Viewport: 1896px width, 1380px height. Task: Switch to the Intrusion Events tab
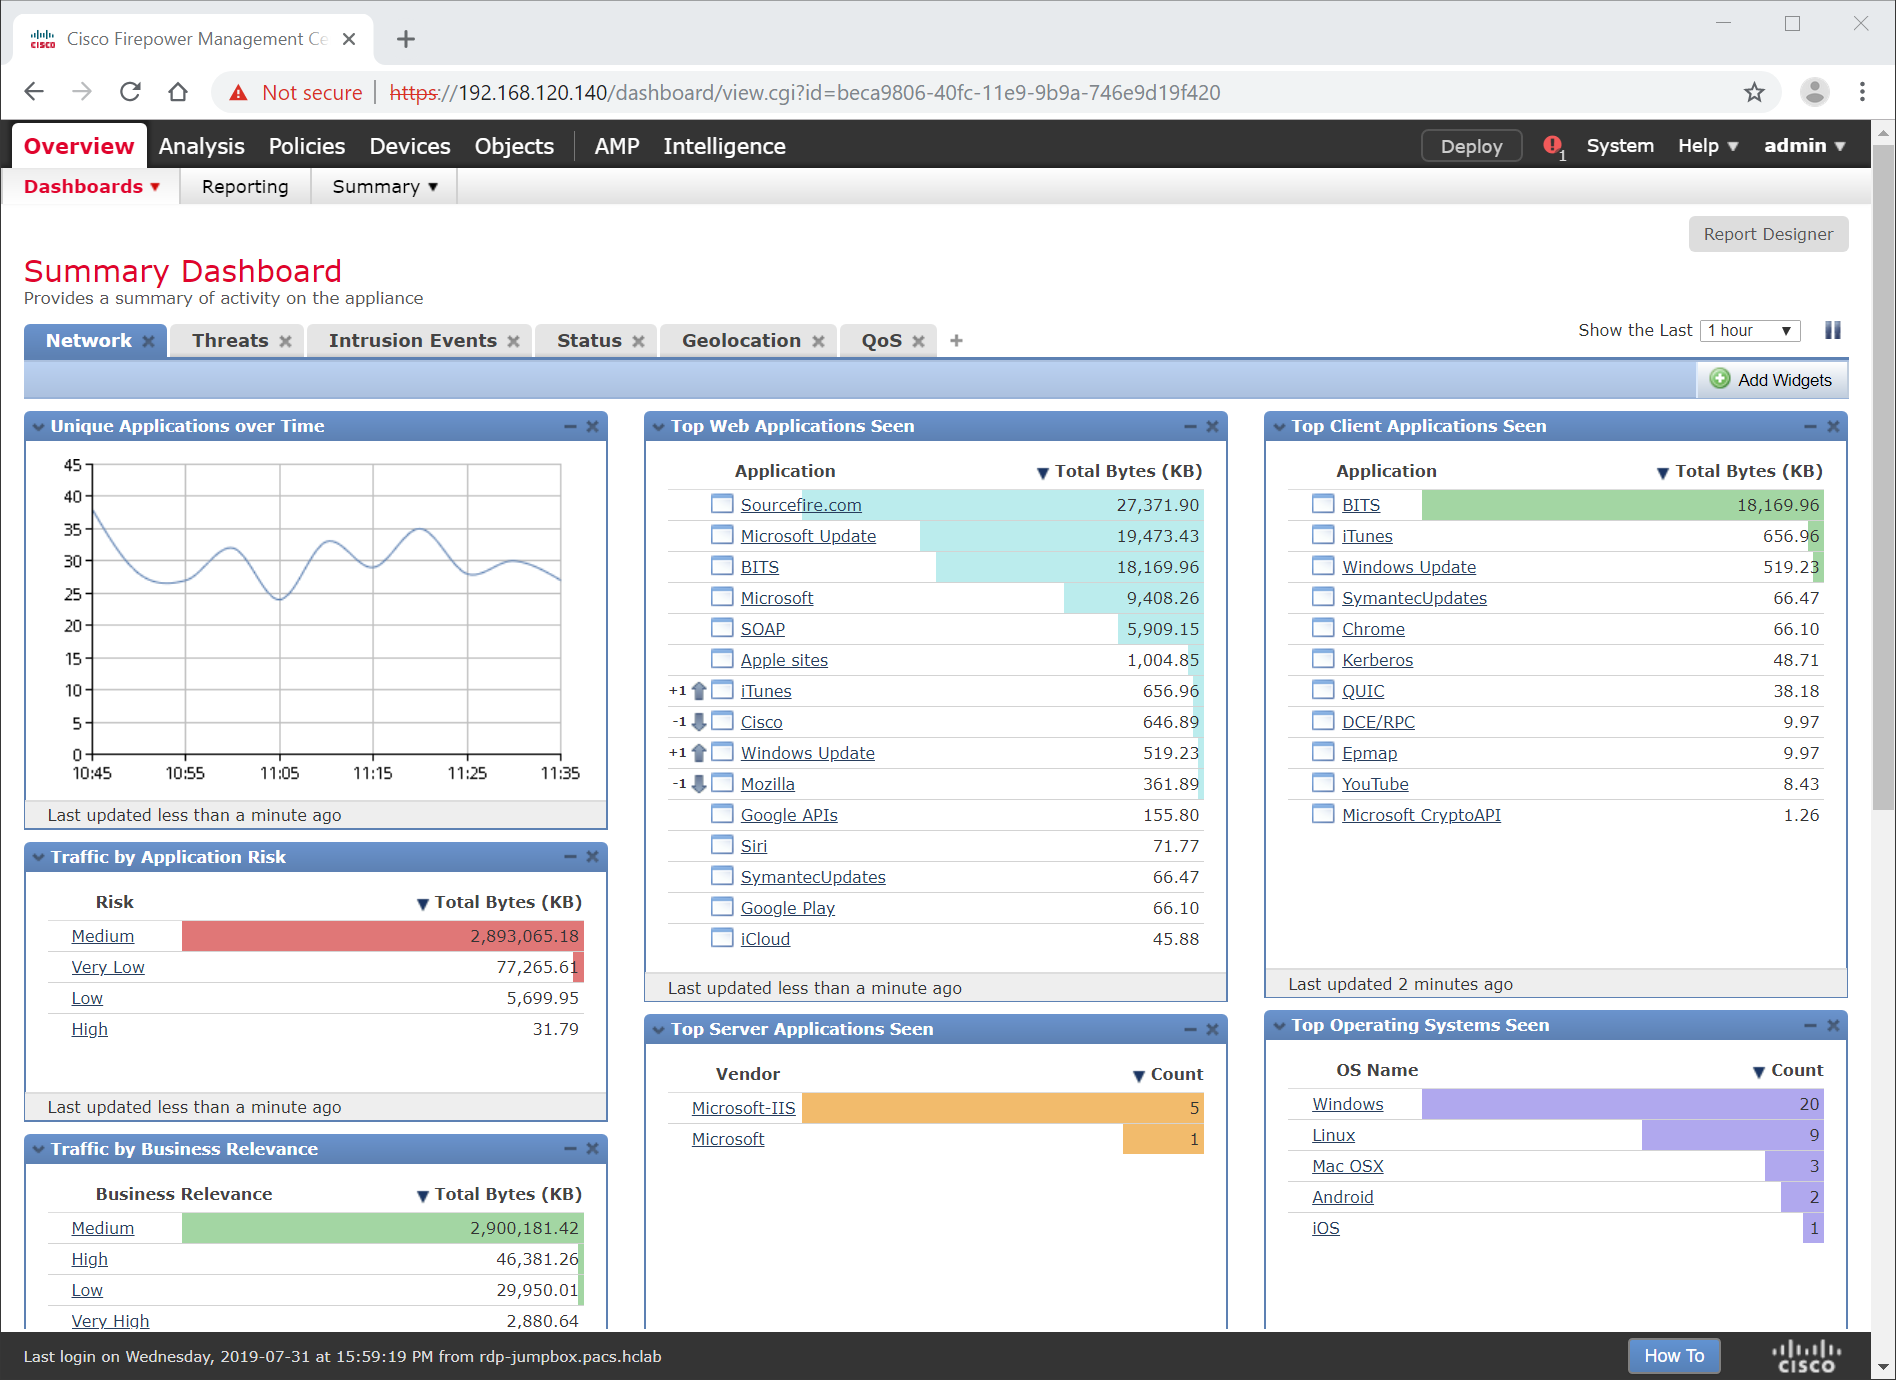click(412, 341)
